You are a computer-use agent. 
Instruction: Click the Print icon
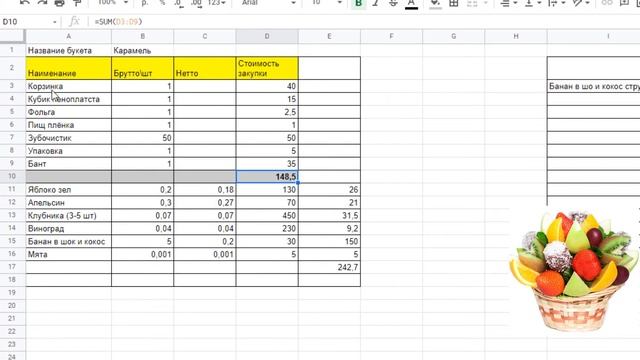click(60, 2)
